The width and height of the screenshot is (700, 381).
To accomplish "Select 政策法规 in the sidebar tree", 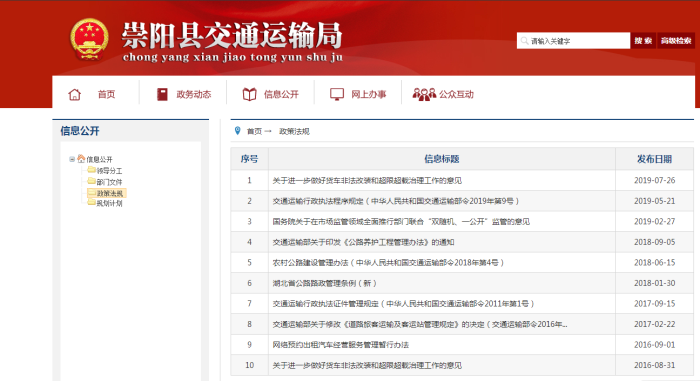I will pos(110,193).
